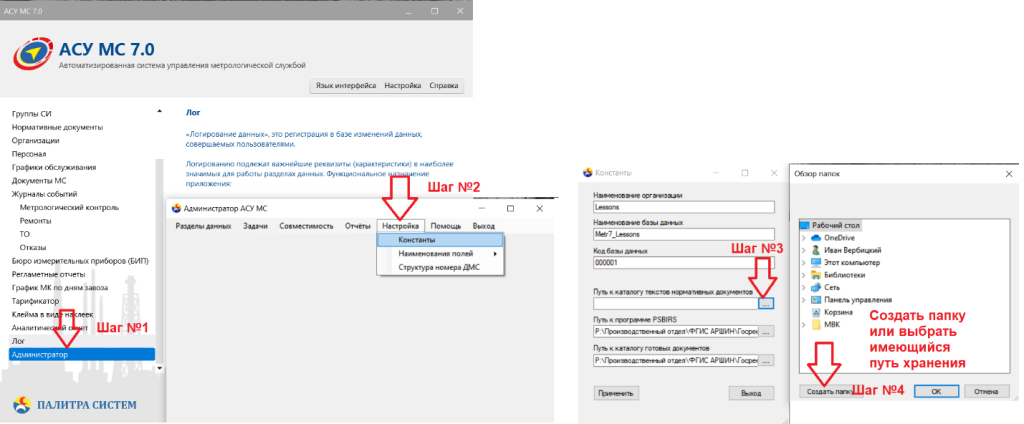Click the Палитра Систем logo
The height and width of the screenshot is (424, 1024).
75,405
